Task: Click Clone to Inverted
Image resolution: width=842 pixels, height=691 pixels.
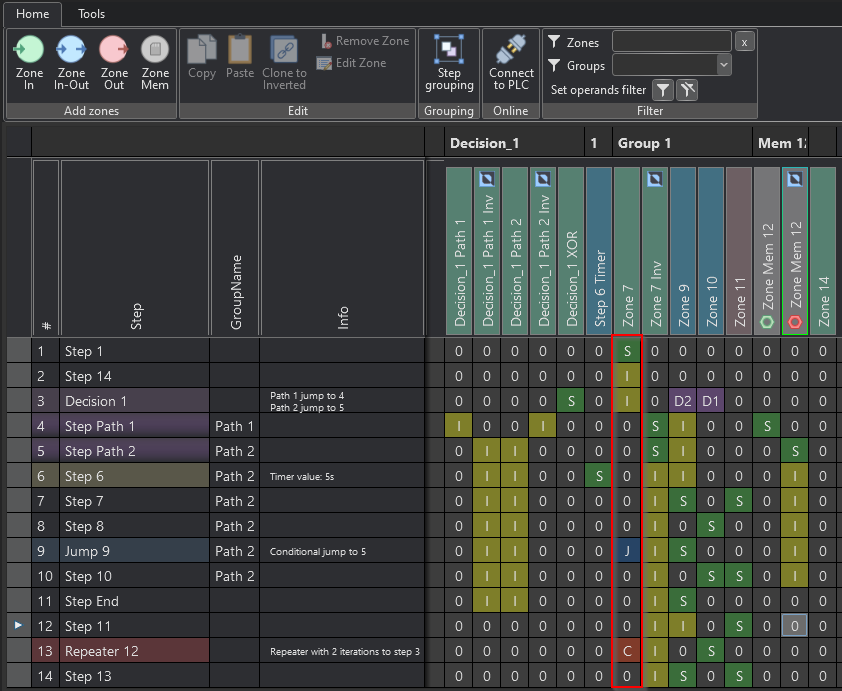Action: tap(284, 63)
